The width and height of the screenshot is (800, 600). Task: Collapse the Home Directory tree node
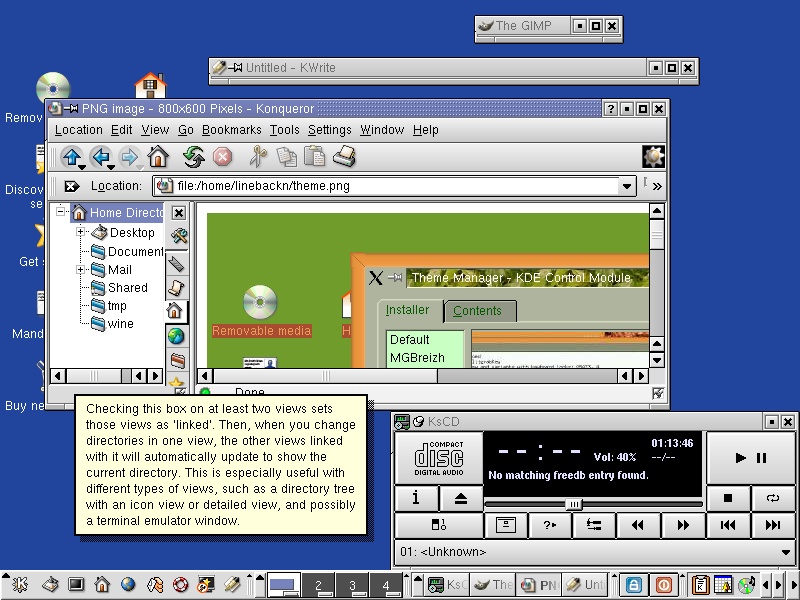[x=60, y=211]
